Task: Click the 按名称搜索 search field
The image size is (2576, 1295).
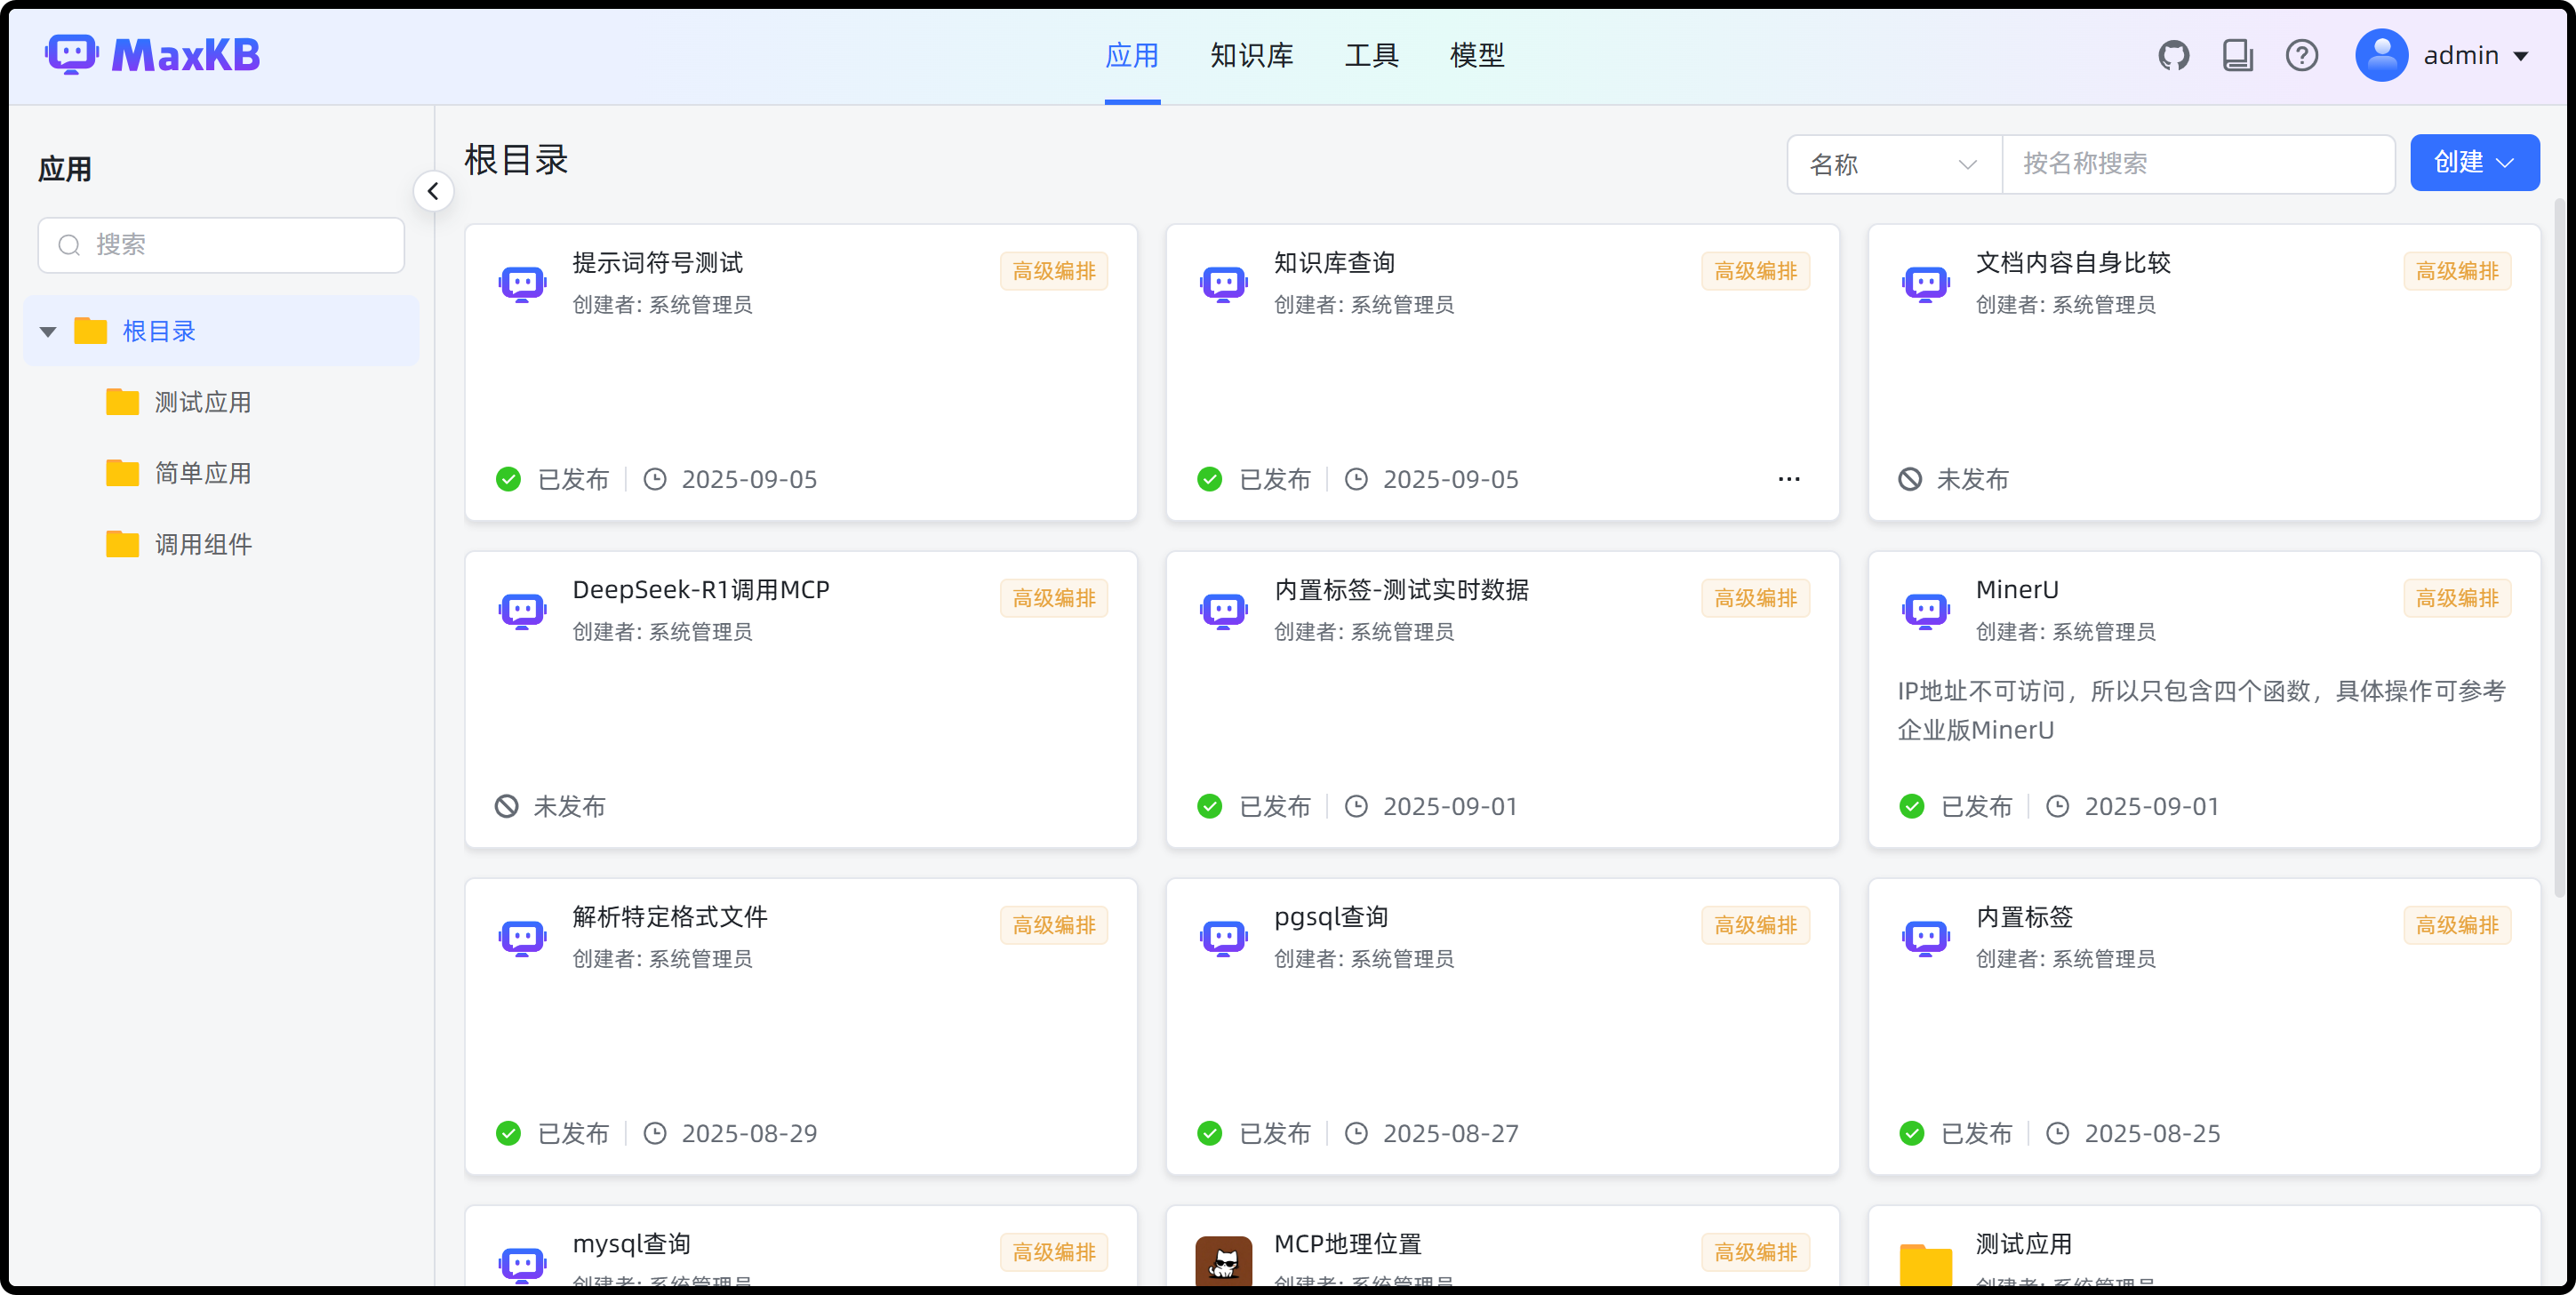Action: click(x=2198, y=164)
